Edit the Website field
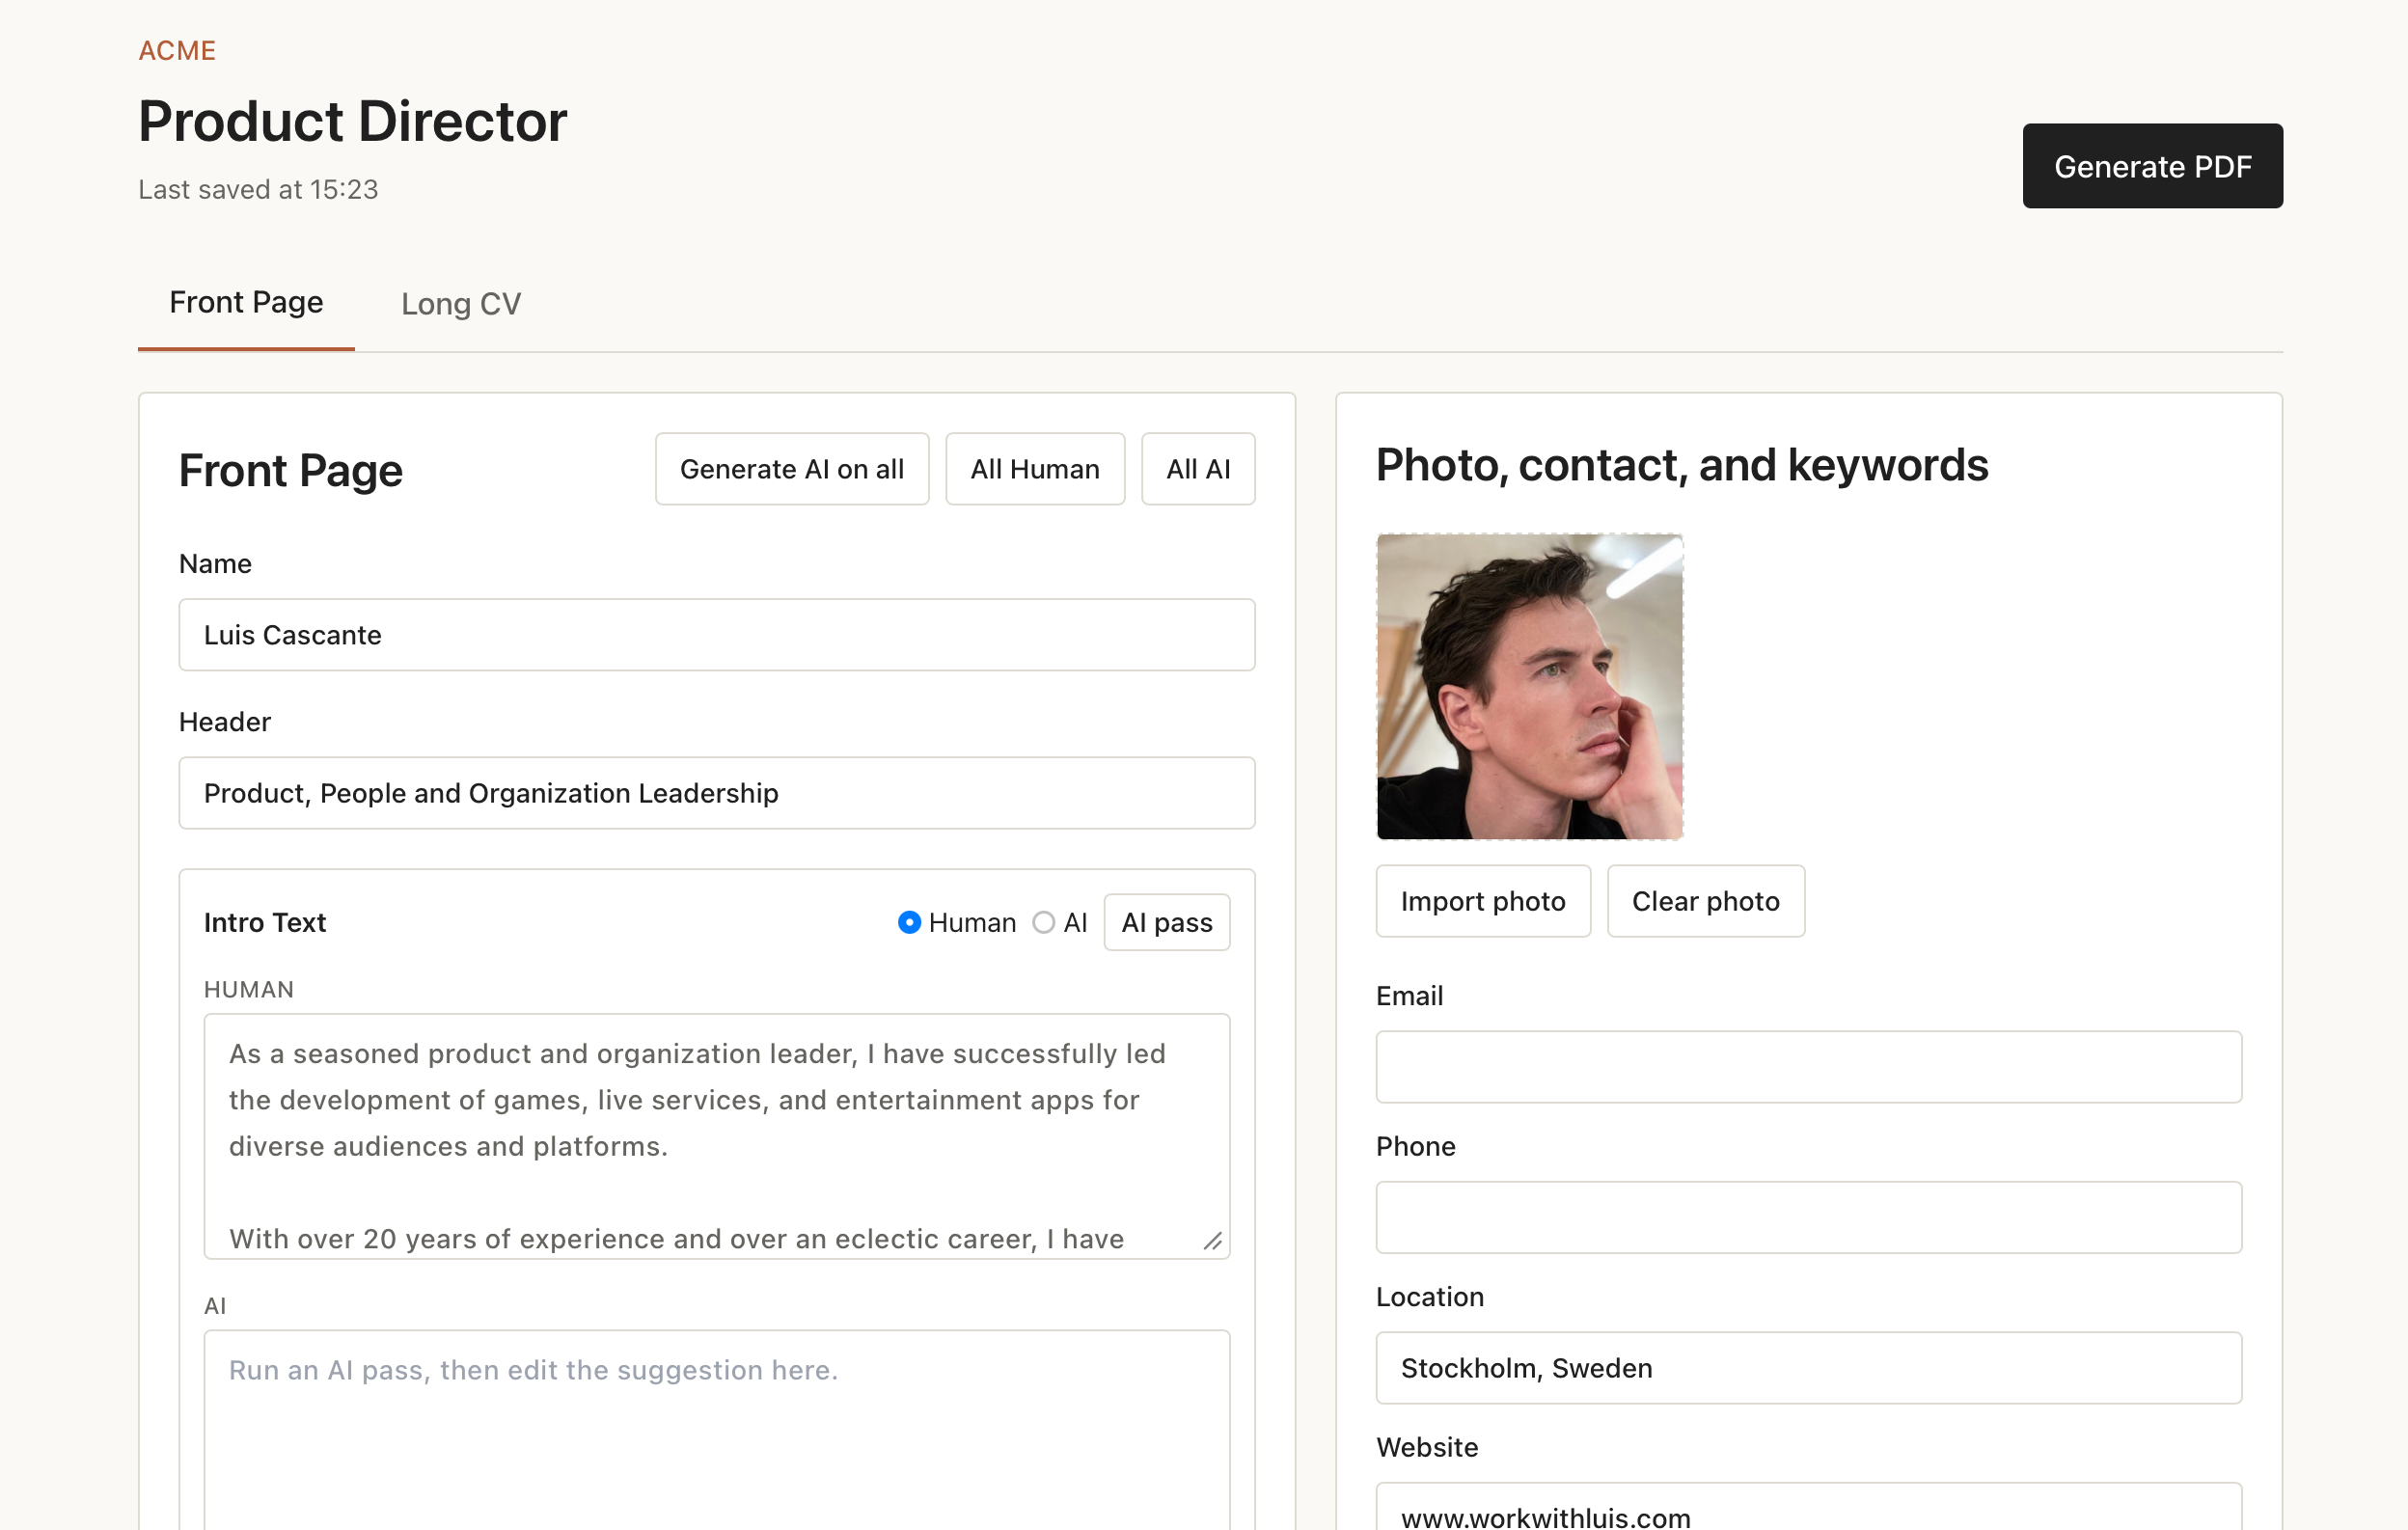2408x1530 pixels. click(1809, 1508)
